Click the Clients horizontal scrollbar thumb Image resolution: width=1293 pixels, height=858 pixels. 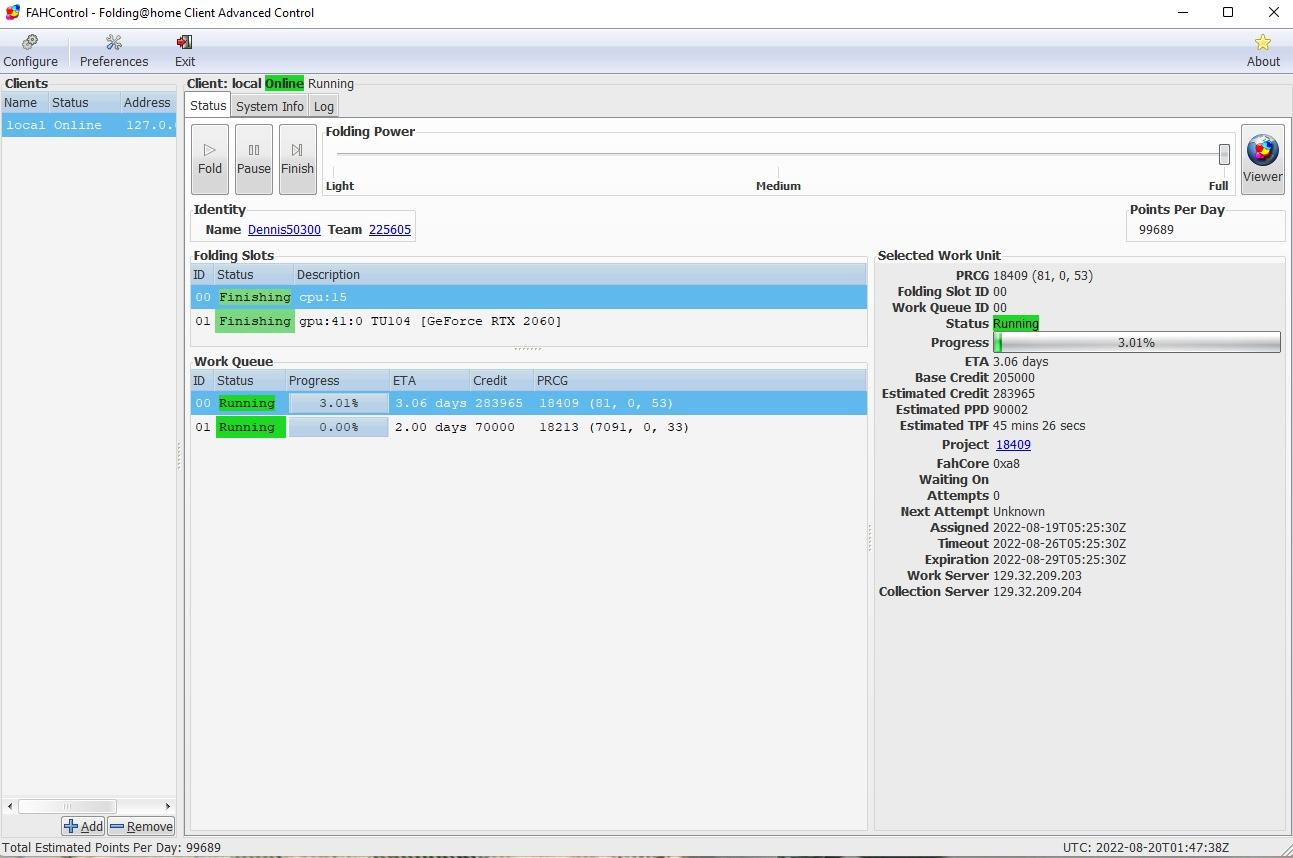(67, 806)
